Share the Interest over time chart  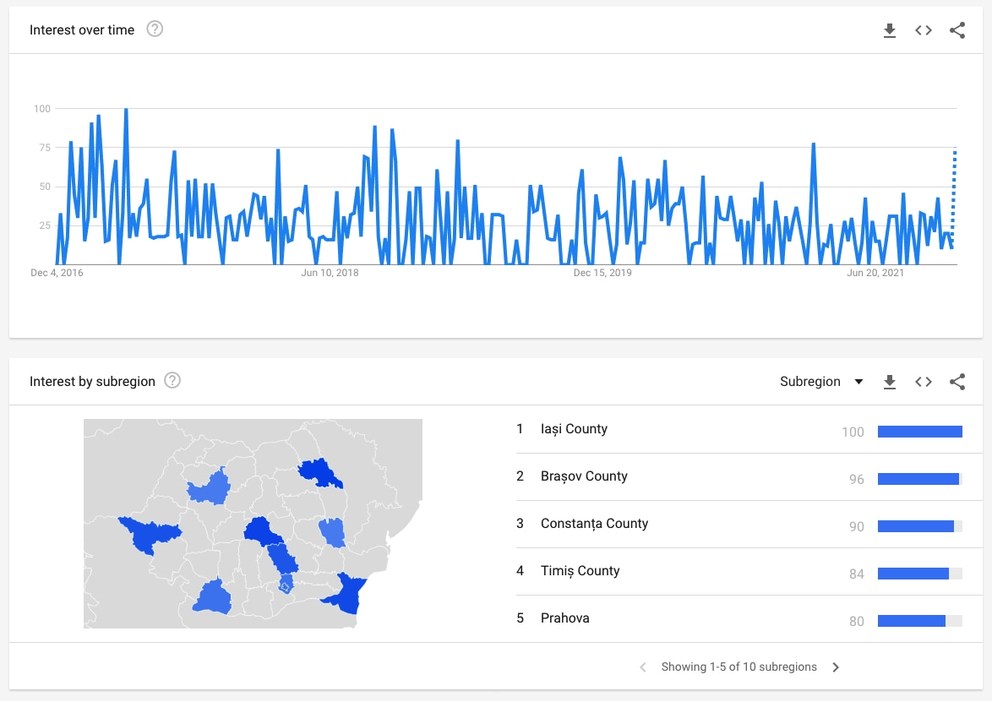point(957,30)
